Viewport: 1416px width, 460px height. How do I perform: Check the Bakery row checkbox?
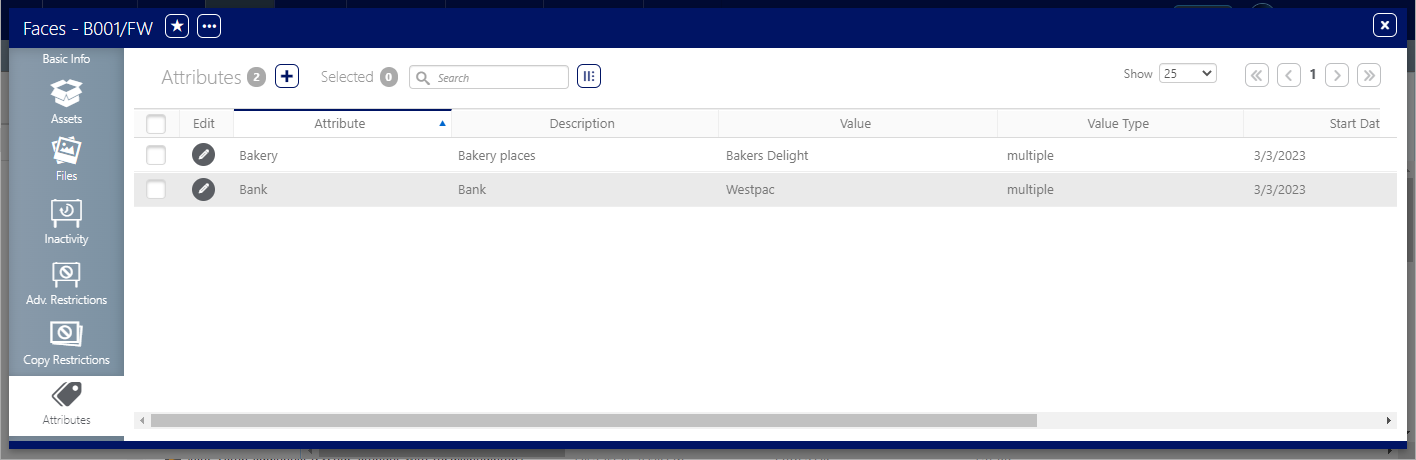(156, 155)
